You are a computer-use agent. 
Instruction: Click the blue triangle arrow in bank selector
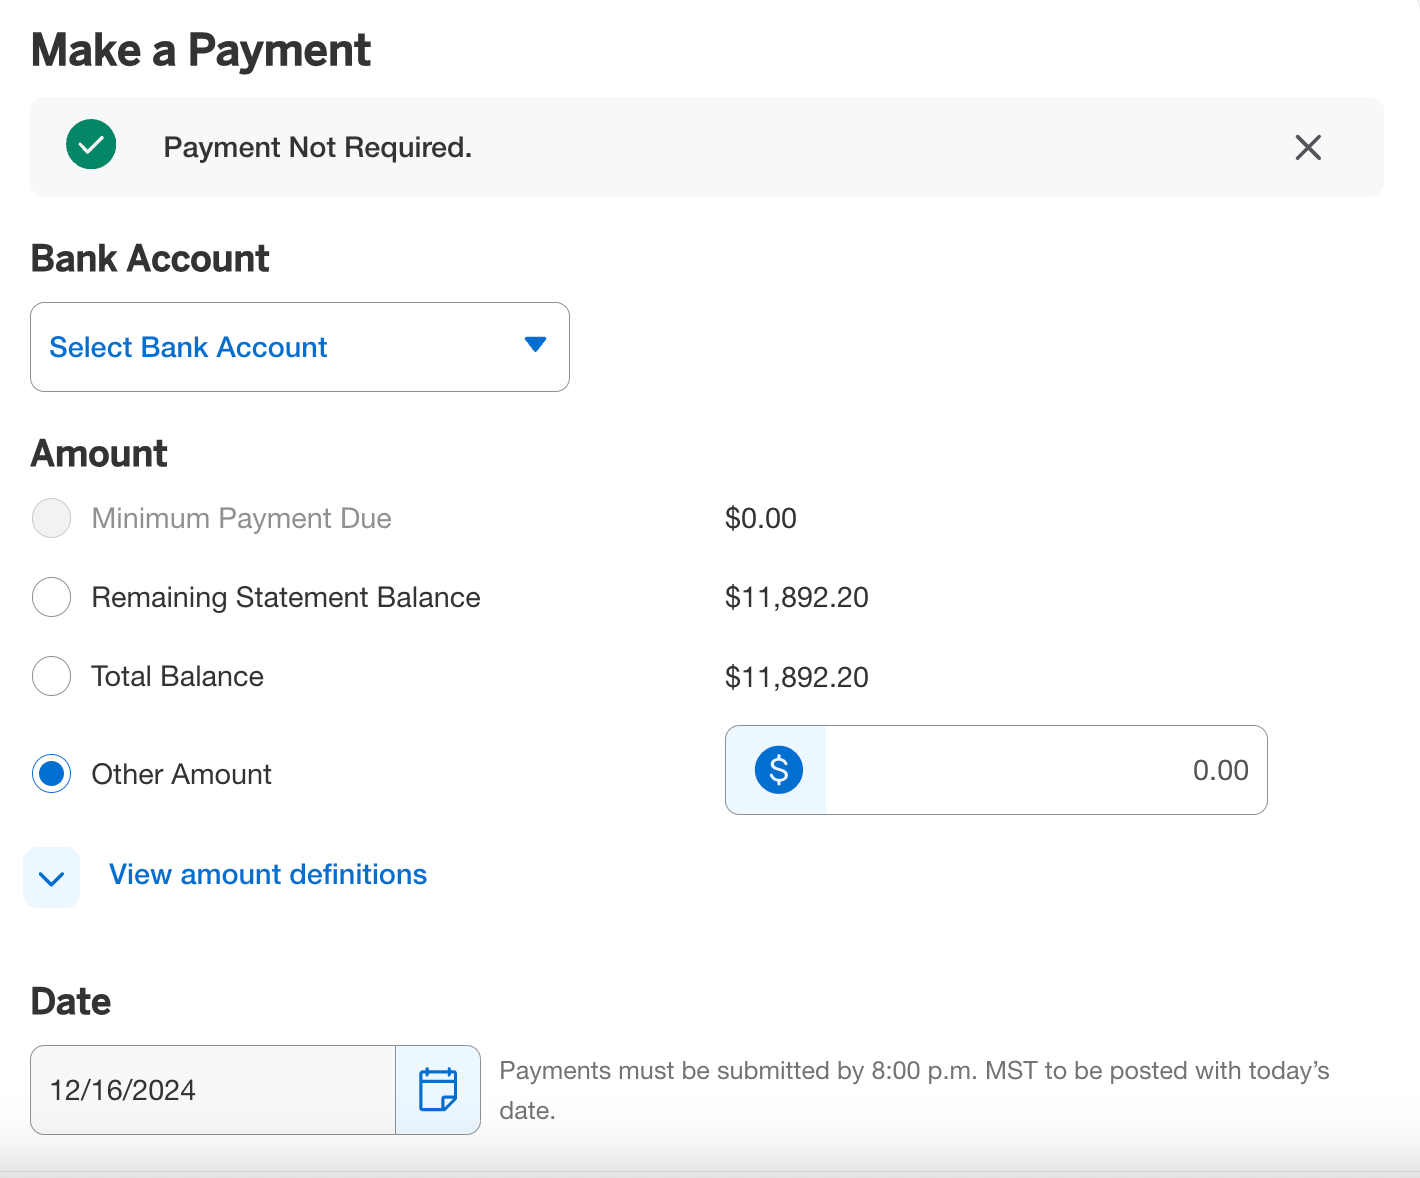pos(535,345)
